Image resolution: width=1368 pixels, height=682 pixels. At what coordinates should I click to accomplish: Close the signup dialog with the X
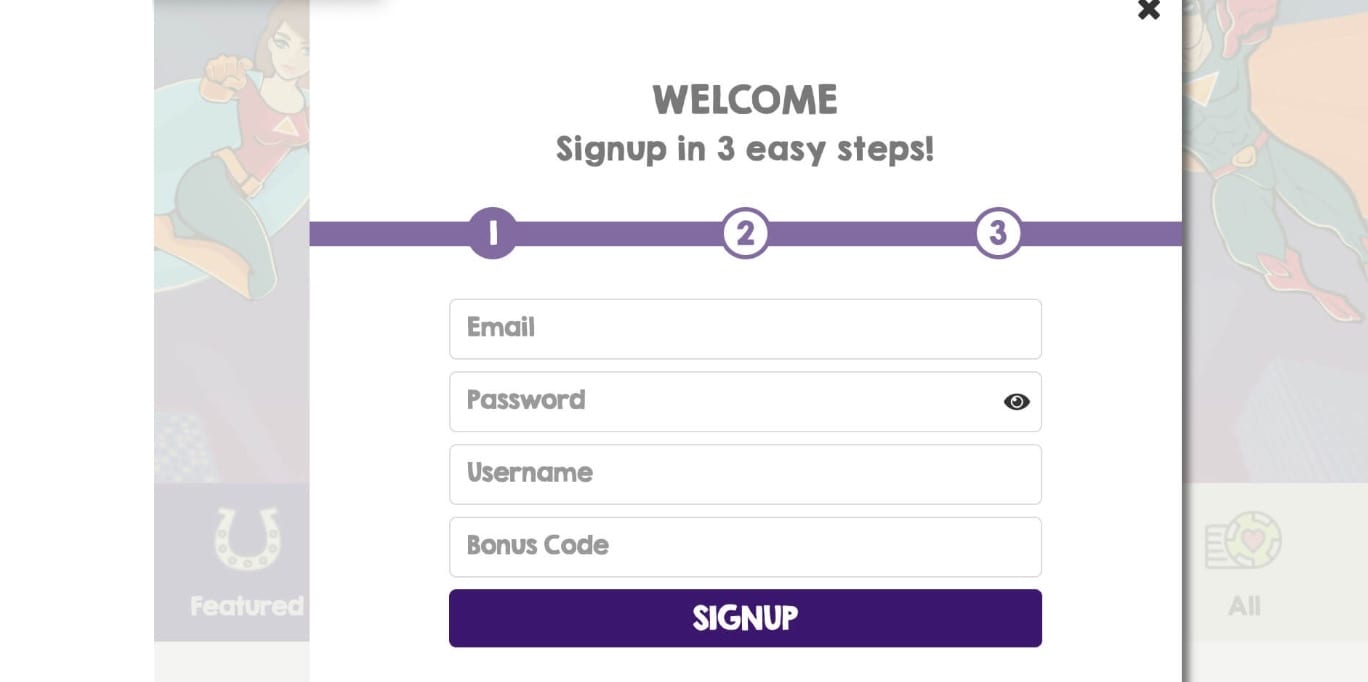coord(1149,9)
